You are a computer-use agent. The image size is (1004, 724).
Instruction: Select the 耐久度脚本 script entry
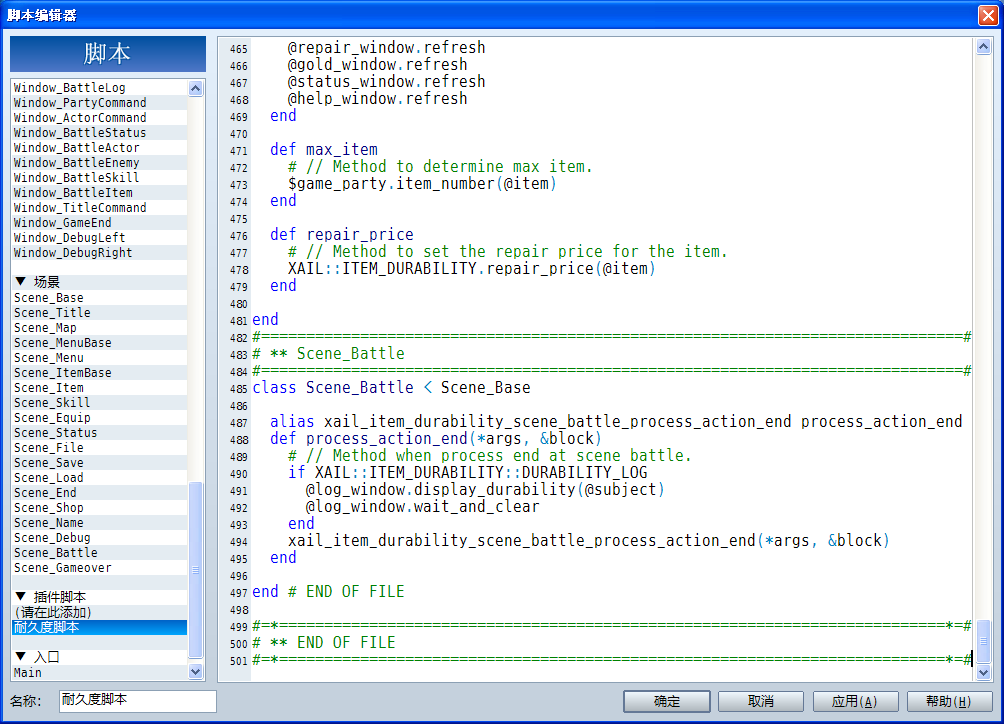pyautogui.click(x=99, y=627)
